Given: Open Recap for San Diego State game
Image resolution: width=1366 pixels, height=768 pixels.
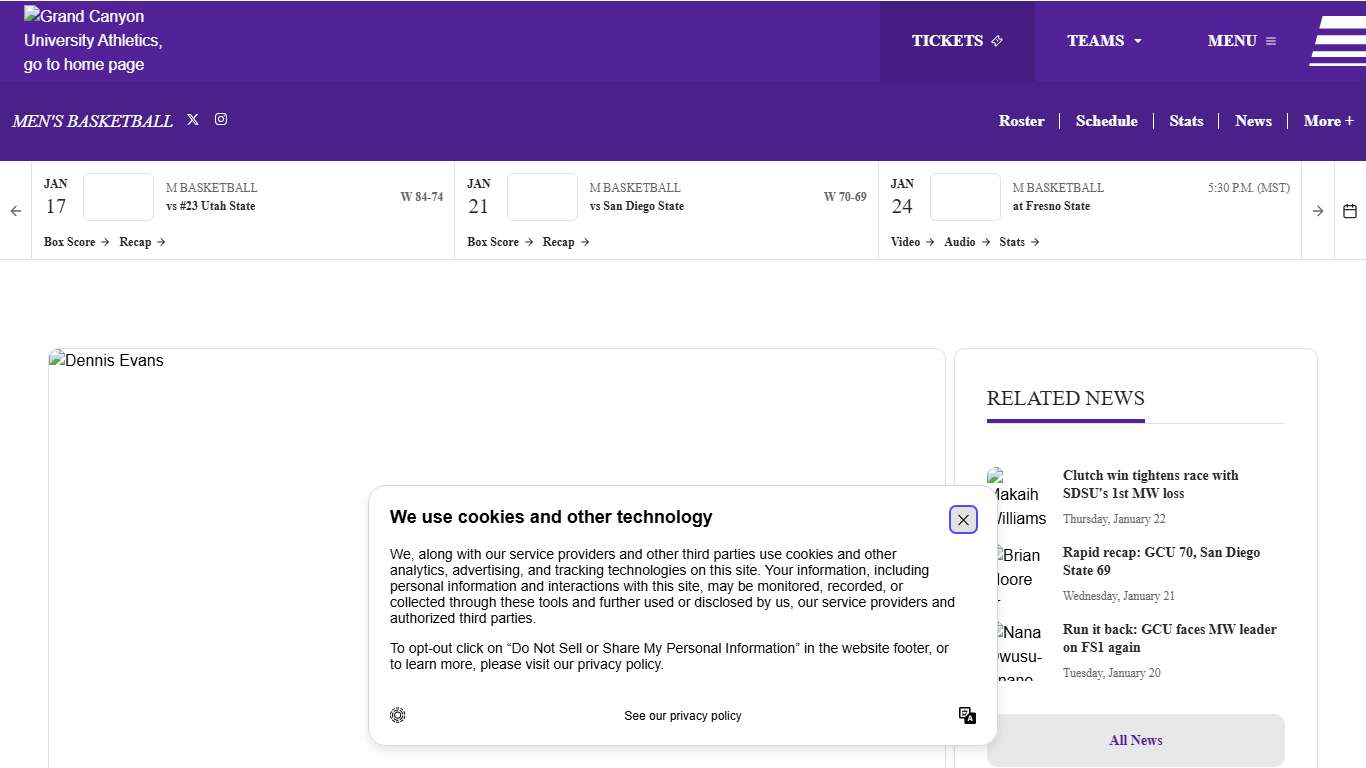Looking at the screenshot, I should coord(565,242).
